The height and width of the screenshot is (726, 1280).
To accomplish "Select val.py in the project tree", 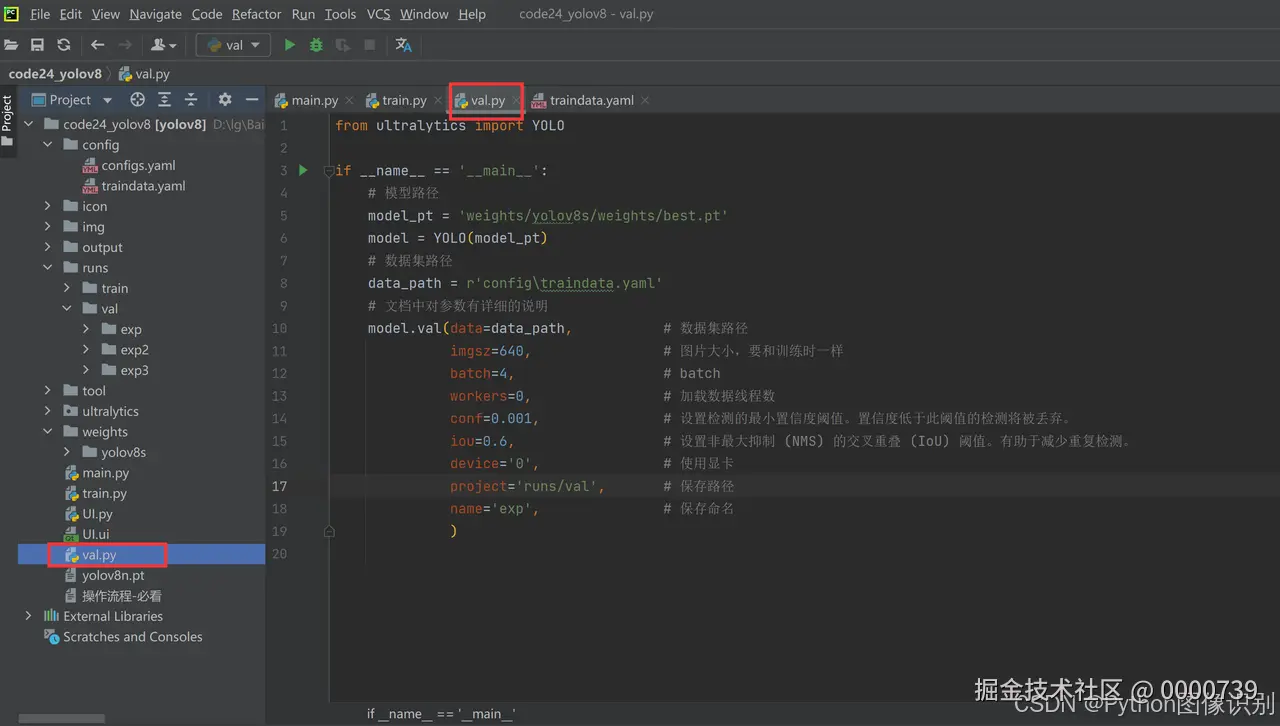I will coord(99,555).
